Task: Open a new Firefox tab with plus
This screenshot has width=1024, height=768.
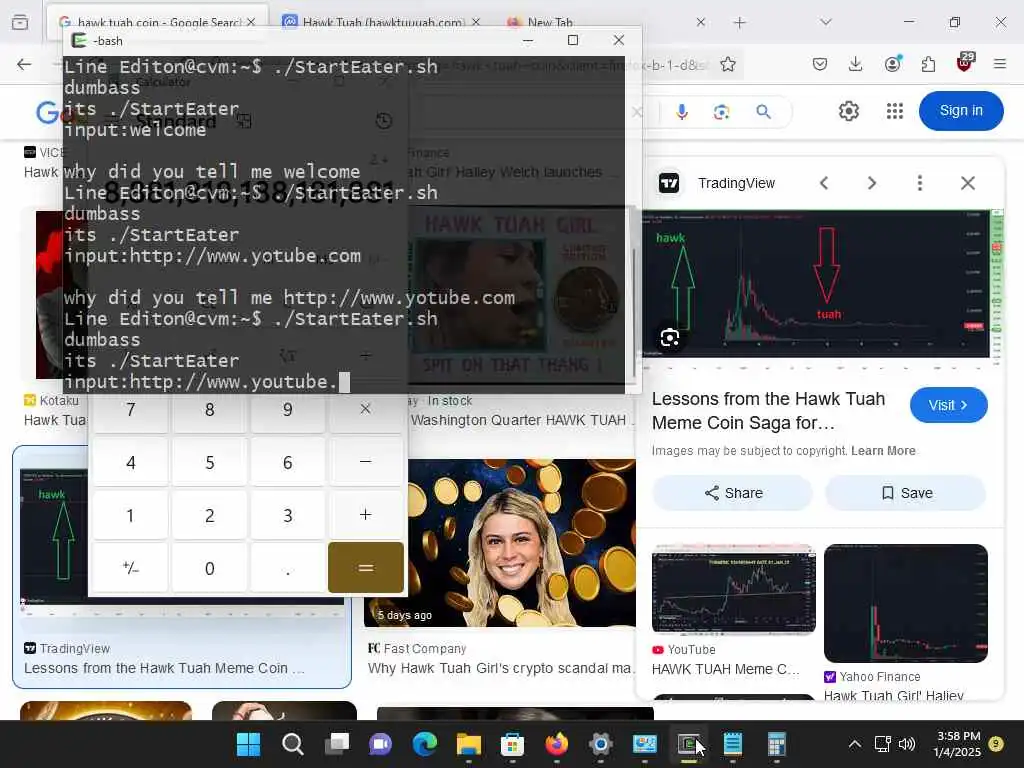Action: pos(739,23)
